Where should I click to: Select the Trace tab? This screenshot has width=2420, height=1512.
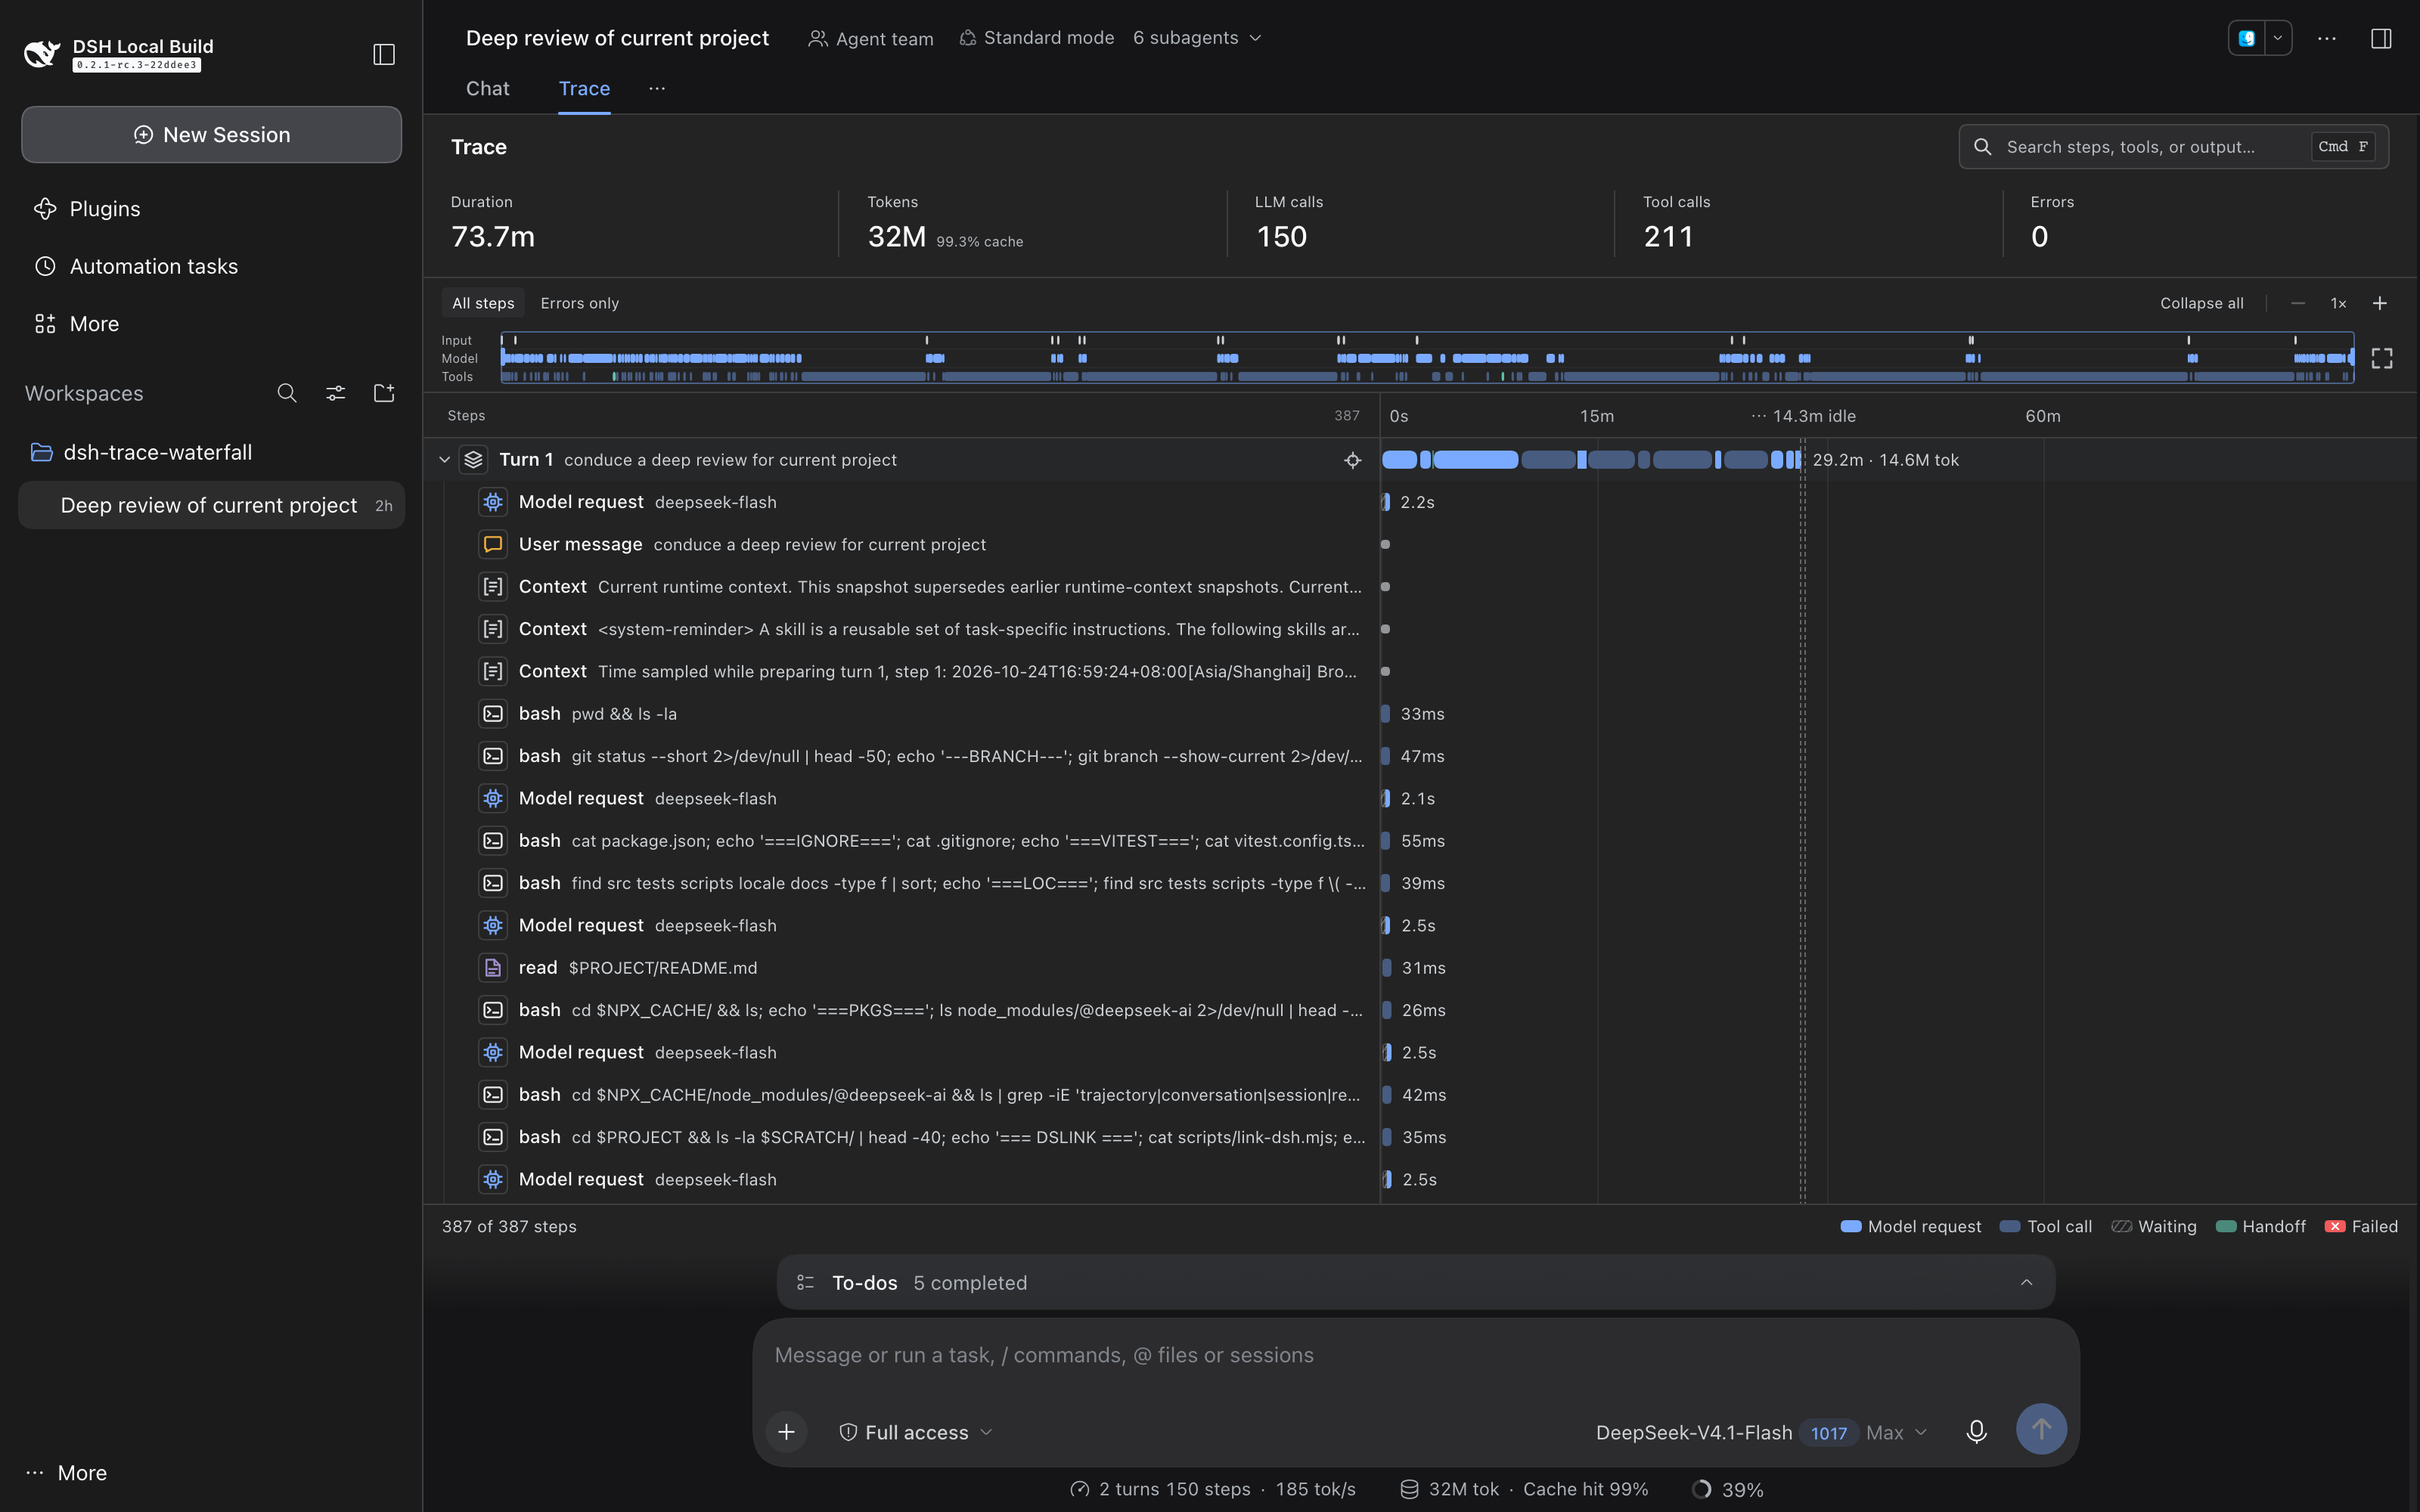584,88
